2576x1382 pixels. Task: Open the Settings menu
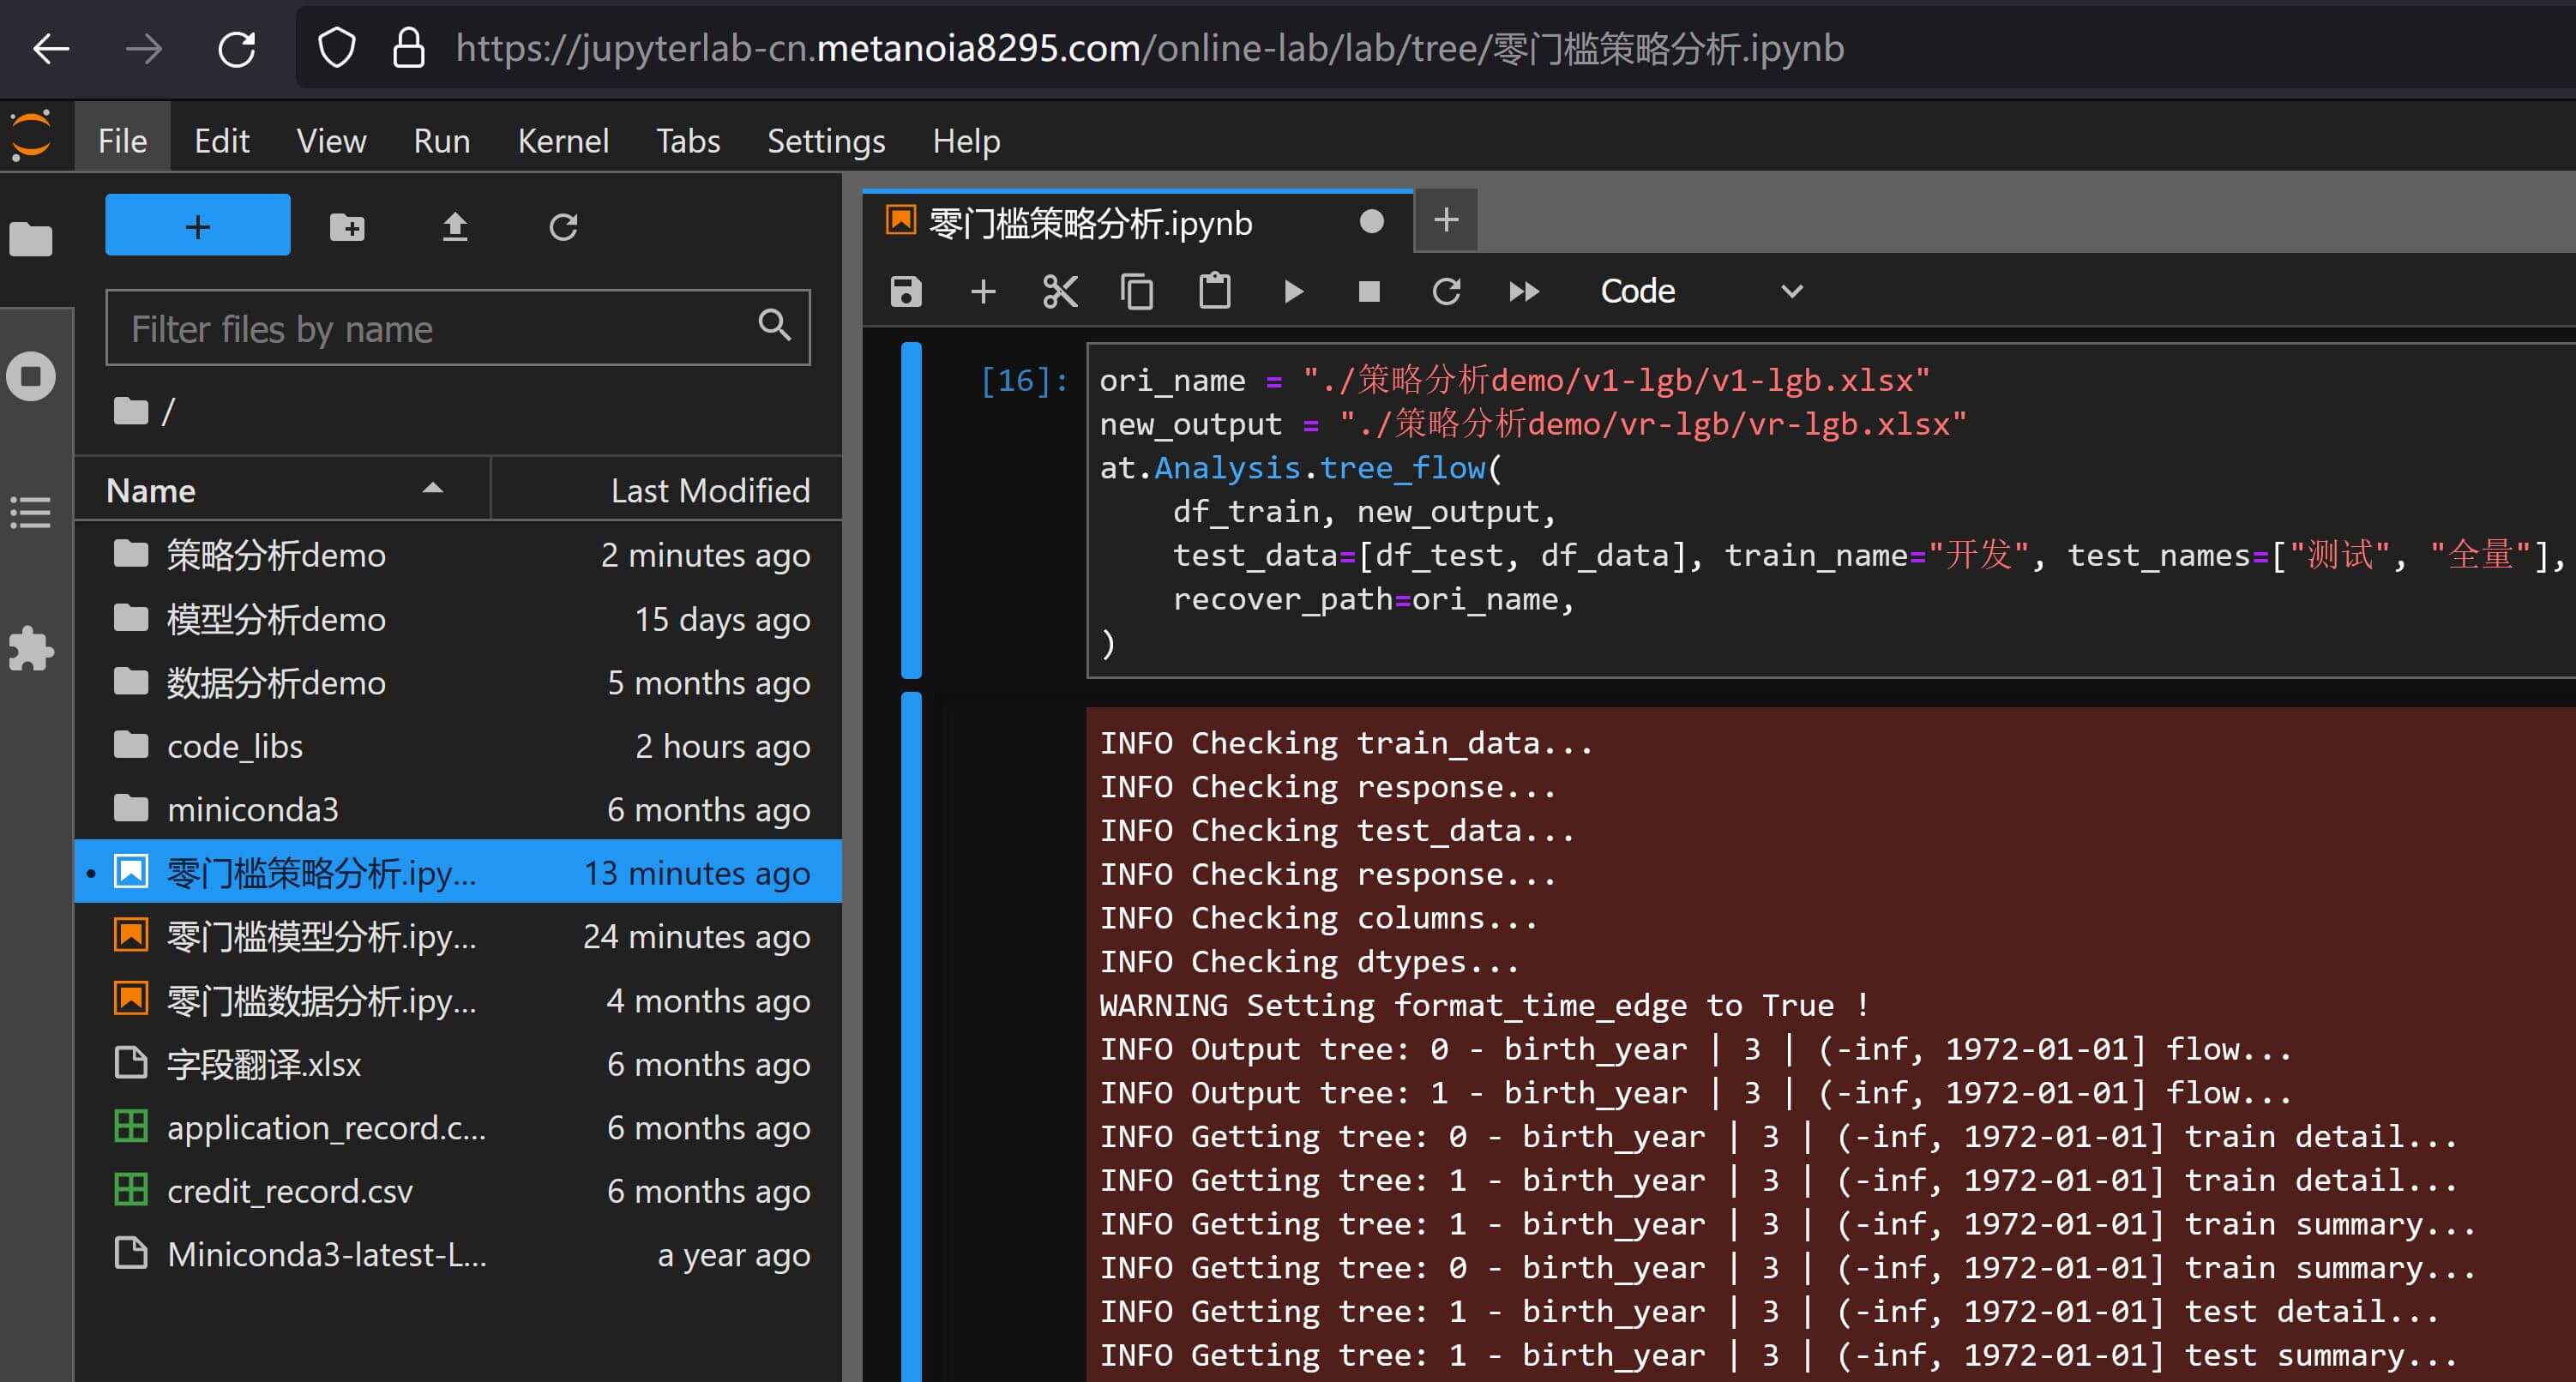825,141
